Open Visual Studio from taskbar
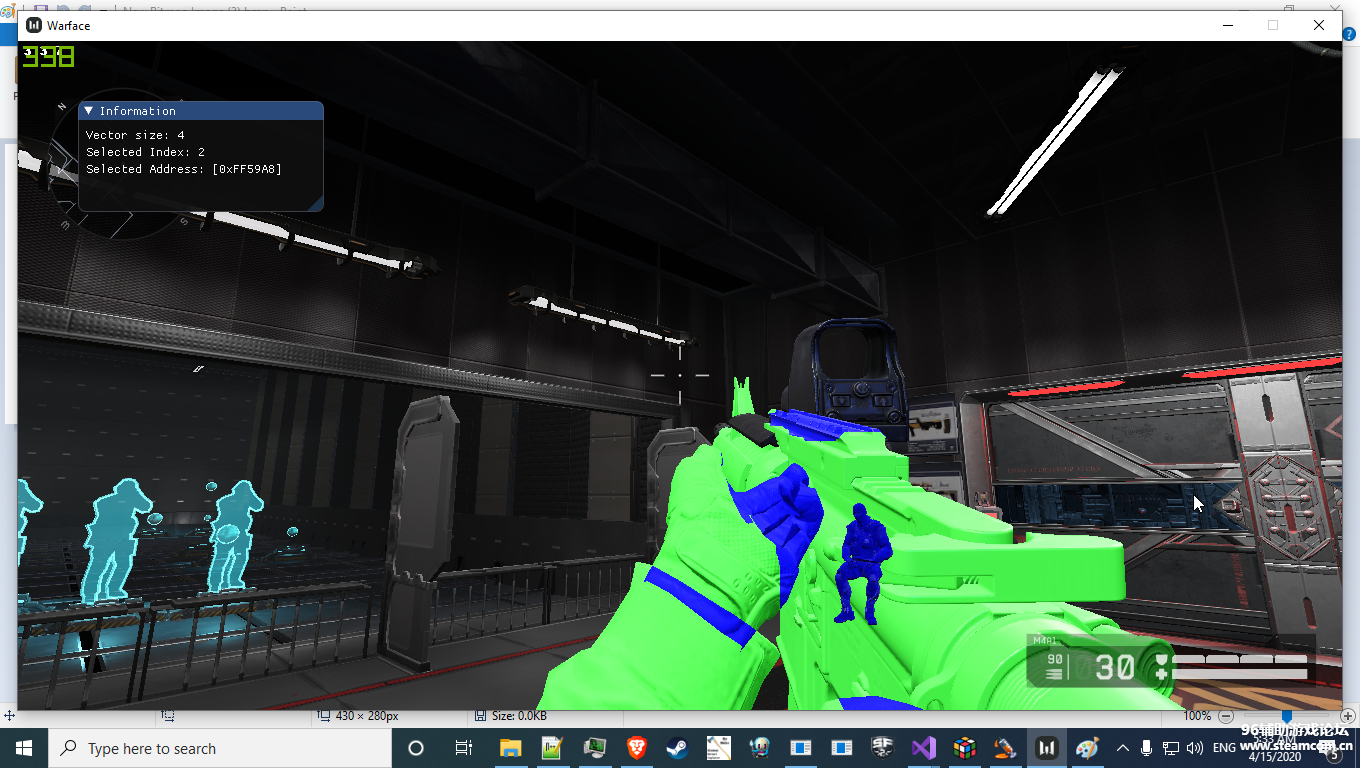 (x=923, y=748)
